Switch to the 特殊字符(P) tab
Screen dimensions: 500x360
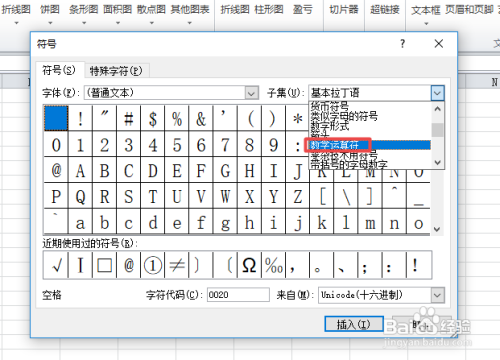116,71
